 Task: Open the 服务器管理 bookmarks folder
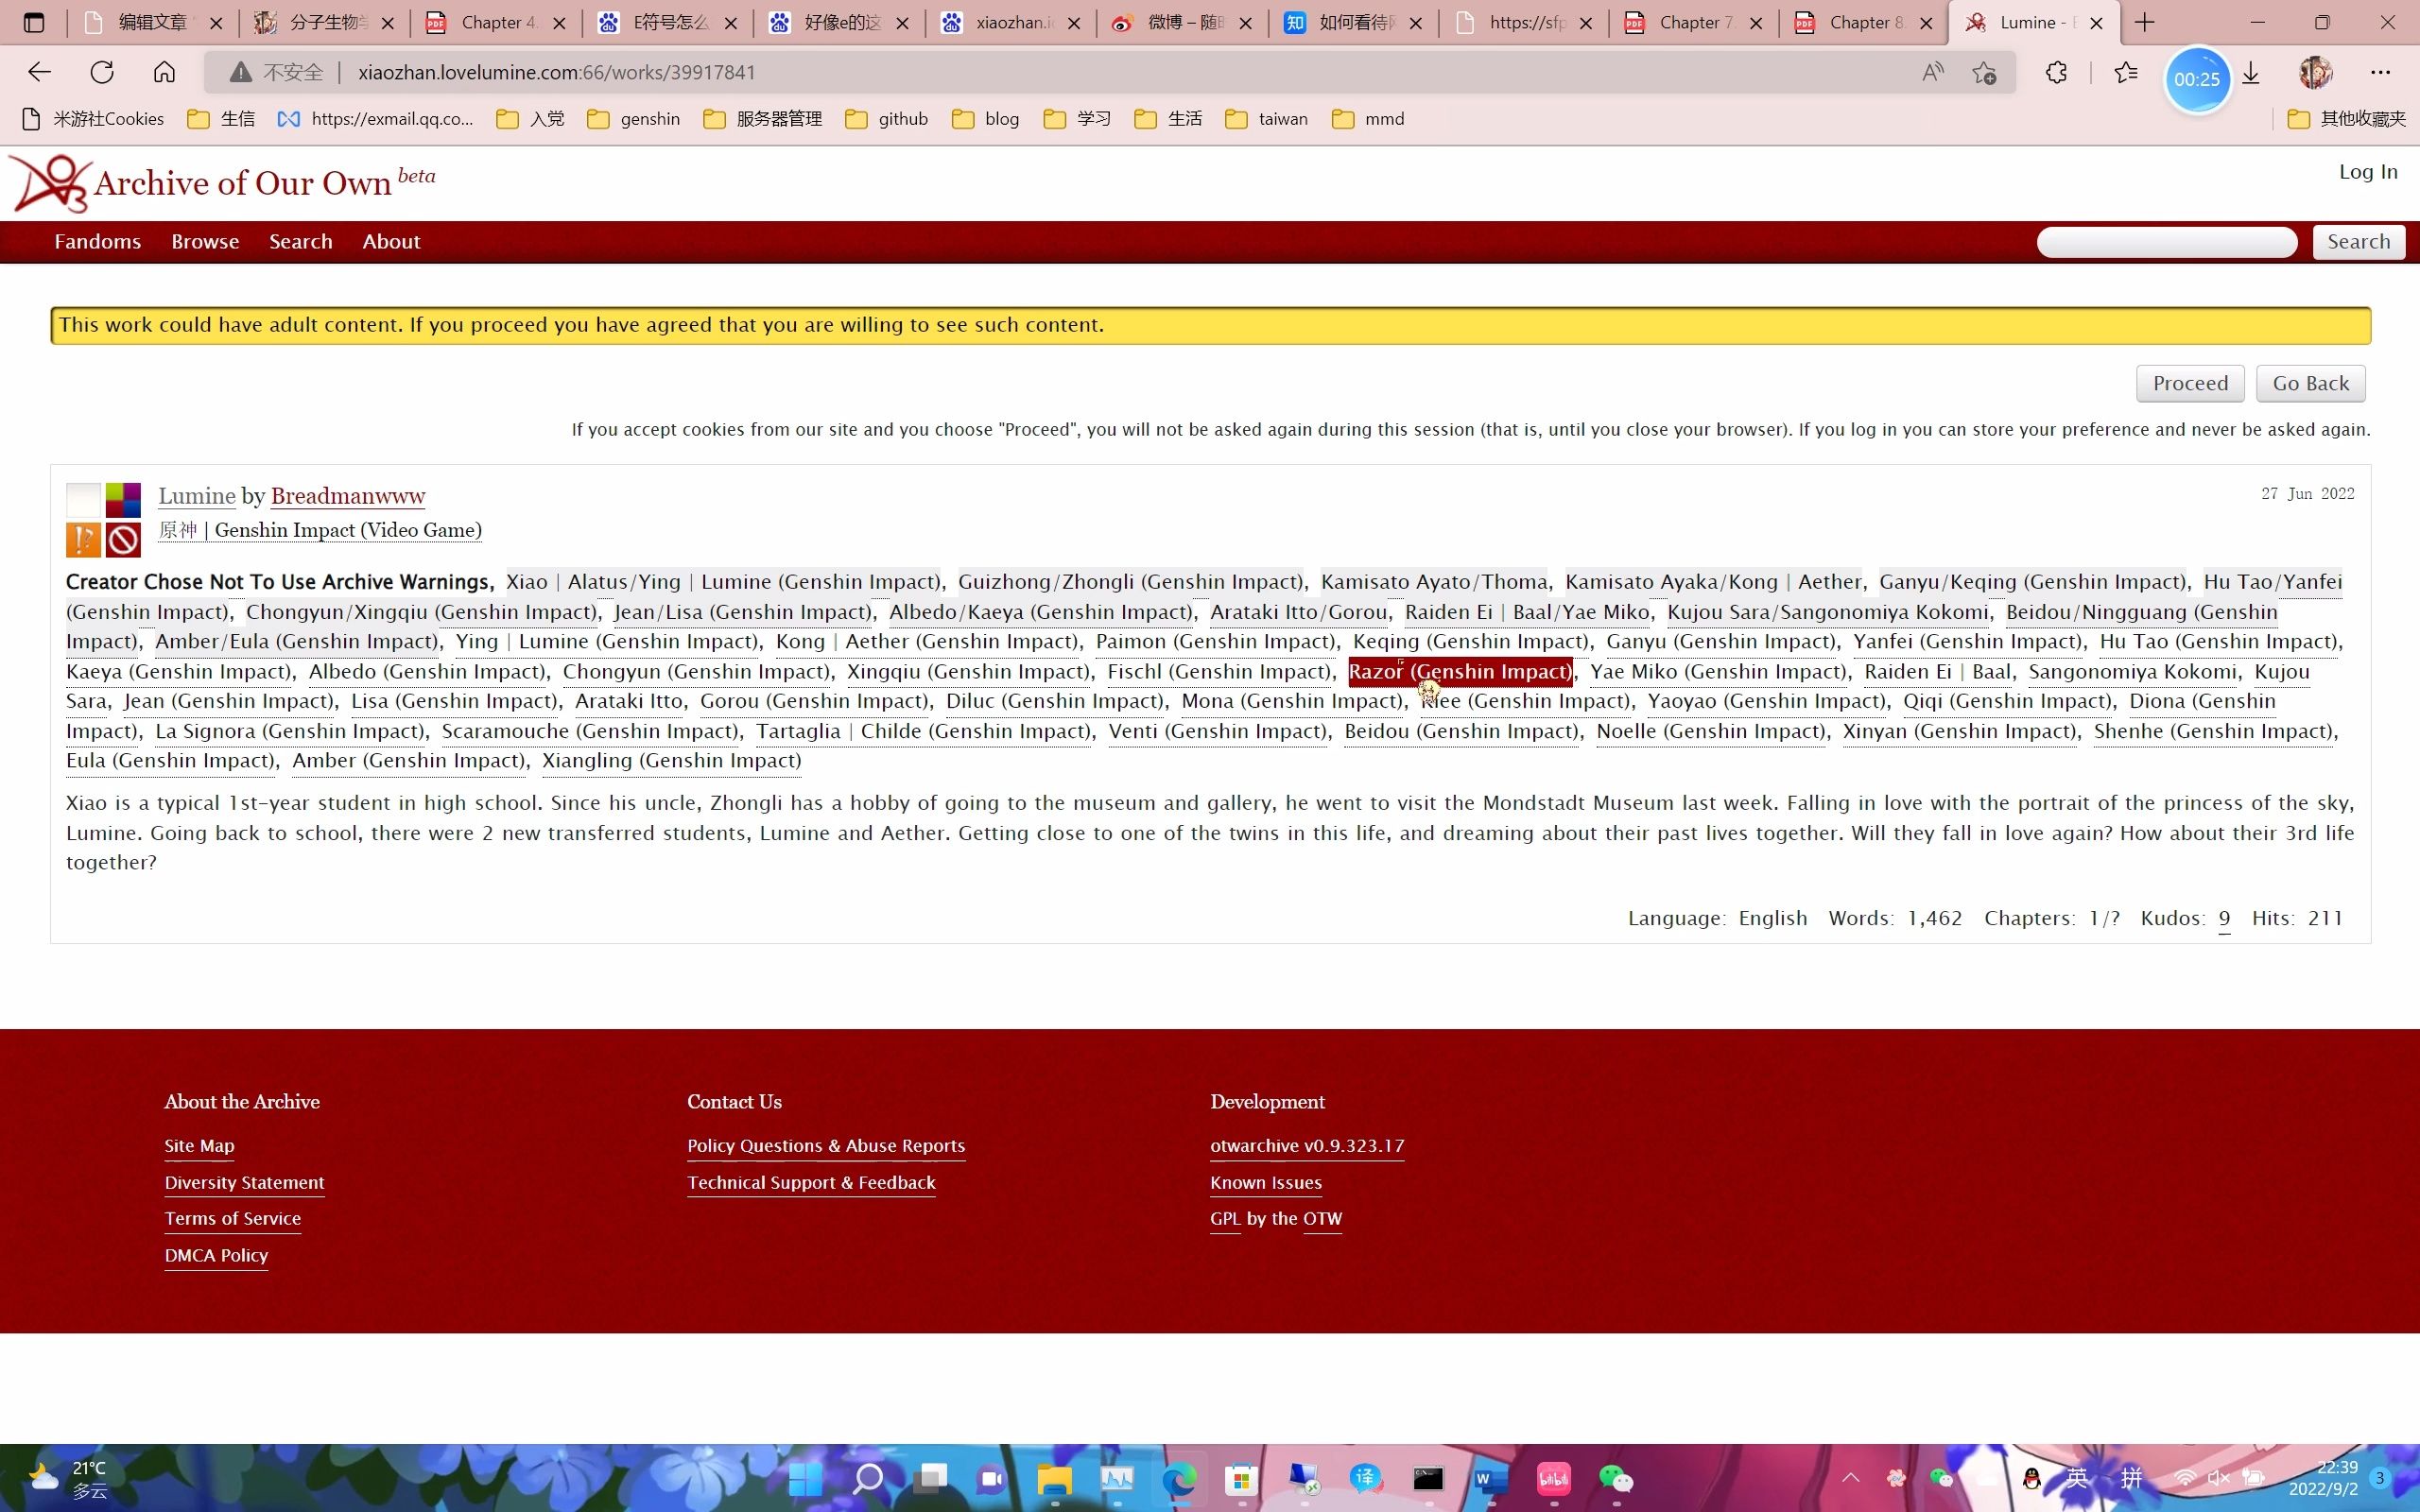763,119
